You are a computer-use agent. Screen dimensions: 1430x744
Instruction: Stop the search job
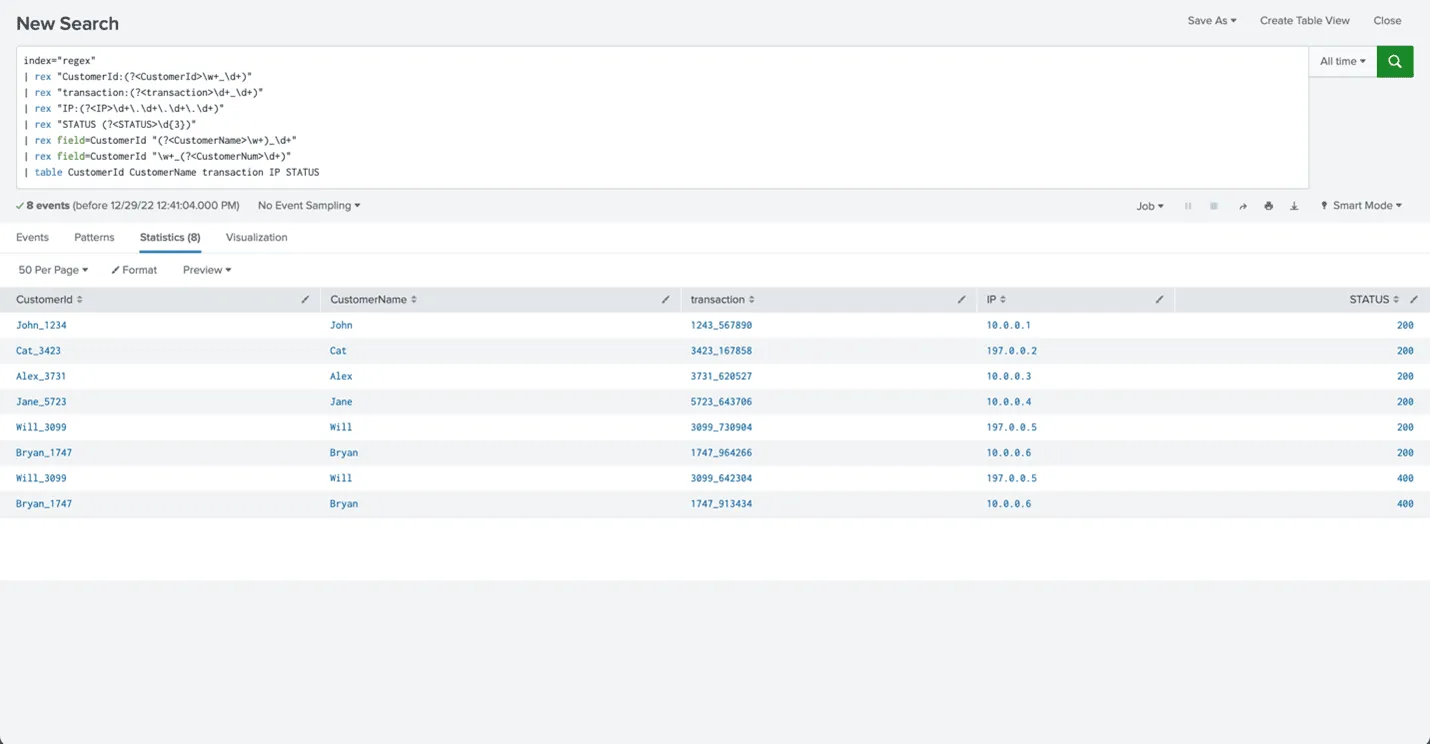[x=1214, y=206]
